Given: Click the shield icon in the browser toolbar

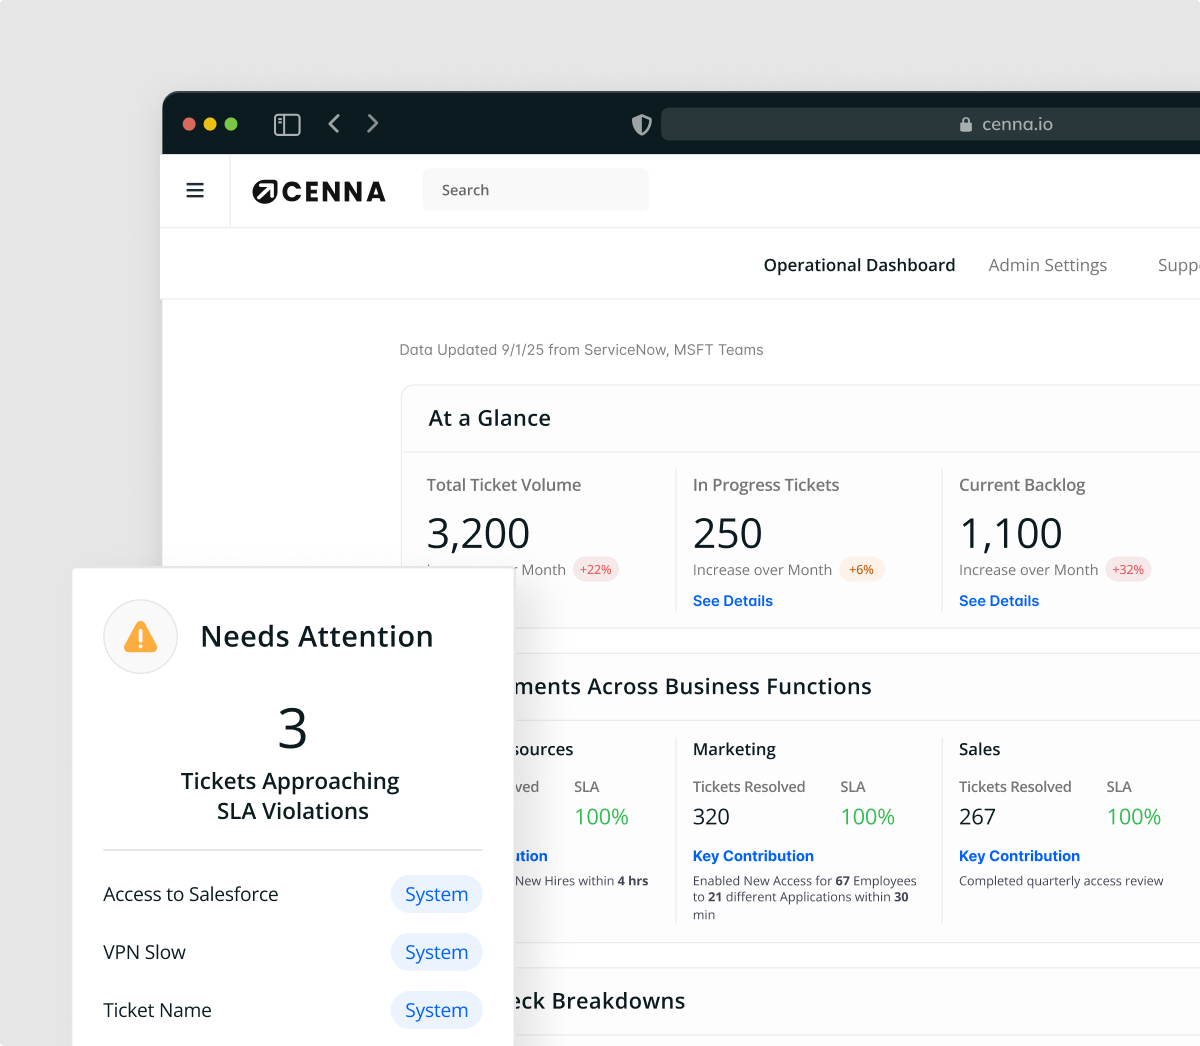Looking at the screenshot, I should (641, 124).
